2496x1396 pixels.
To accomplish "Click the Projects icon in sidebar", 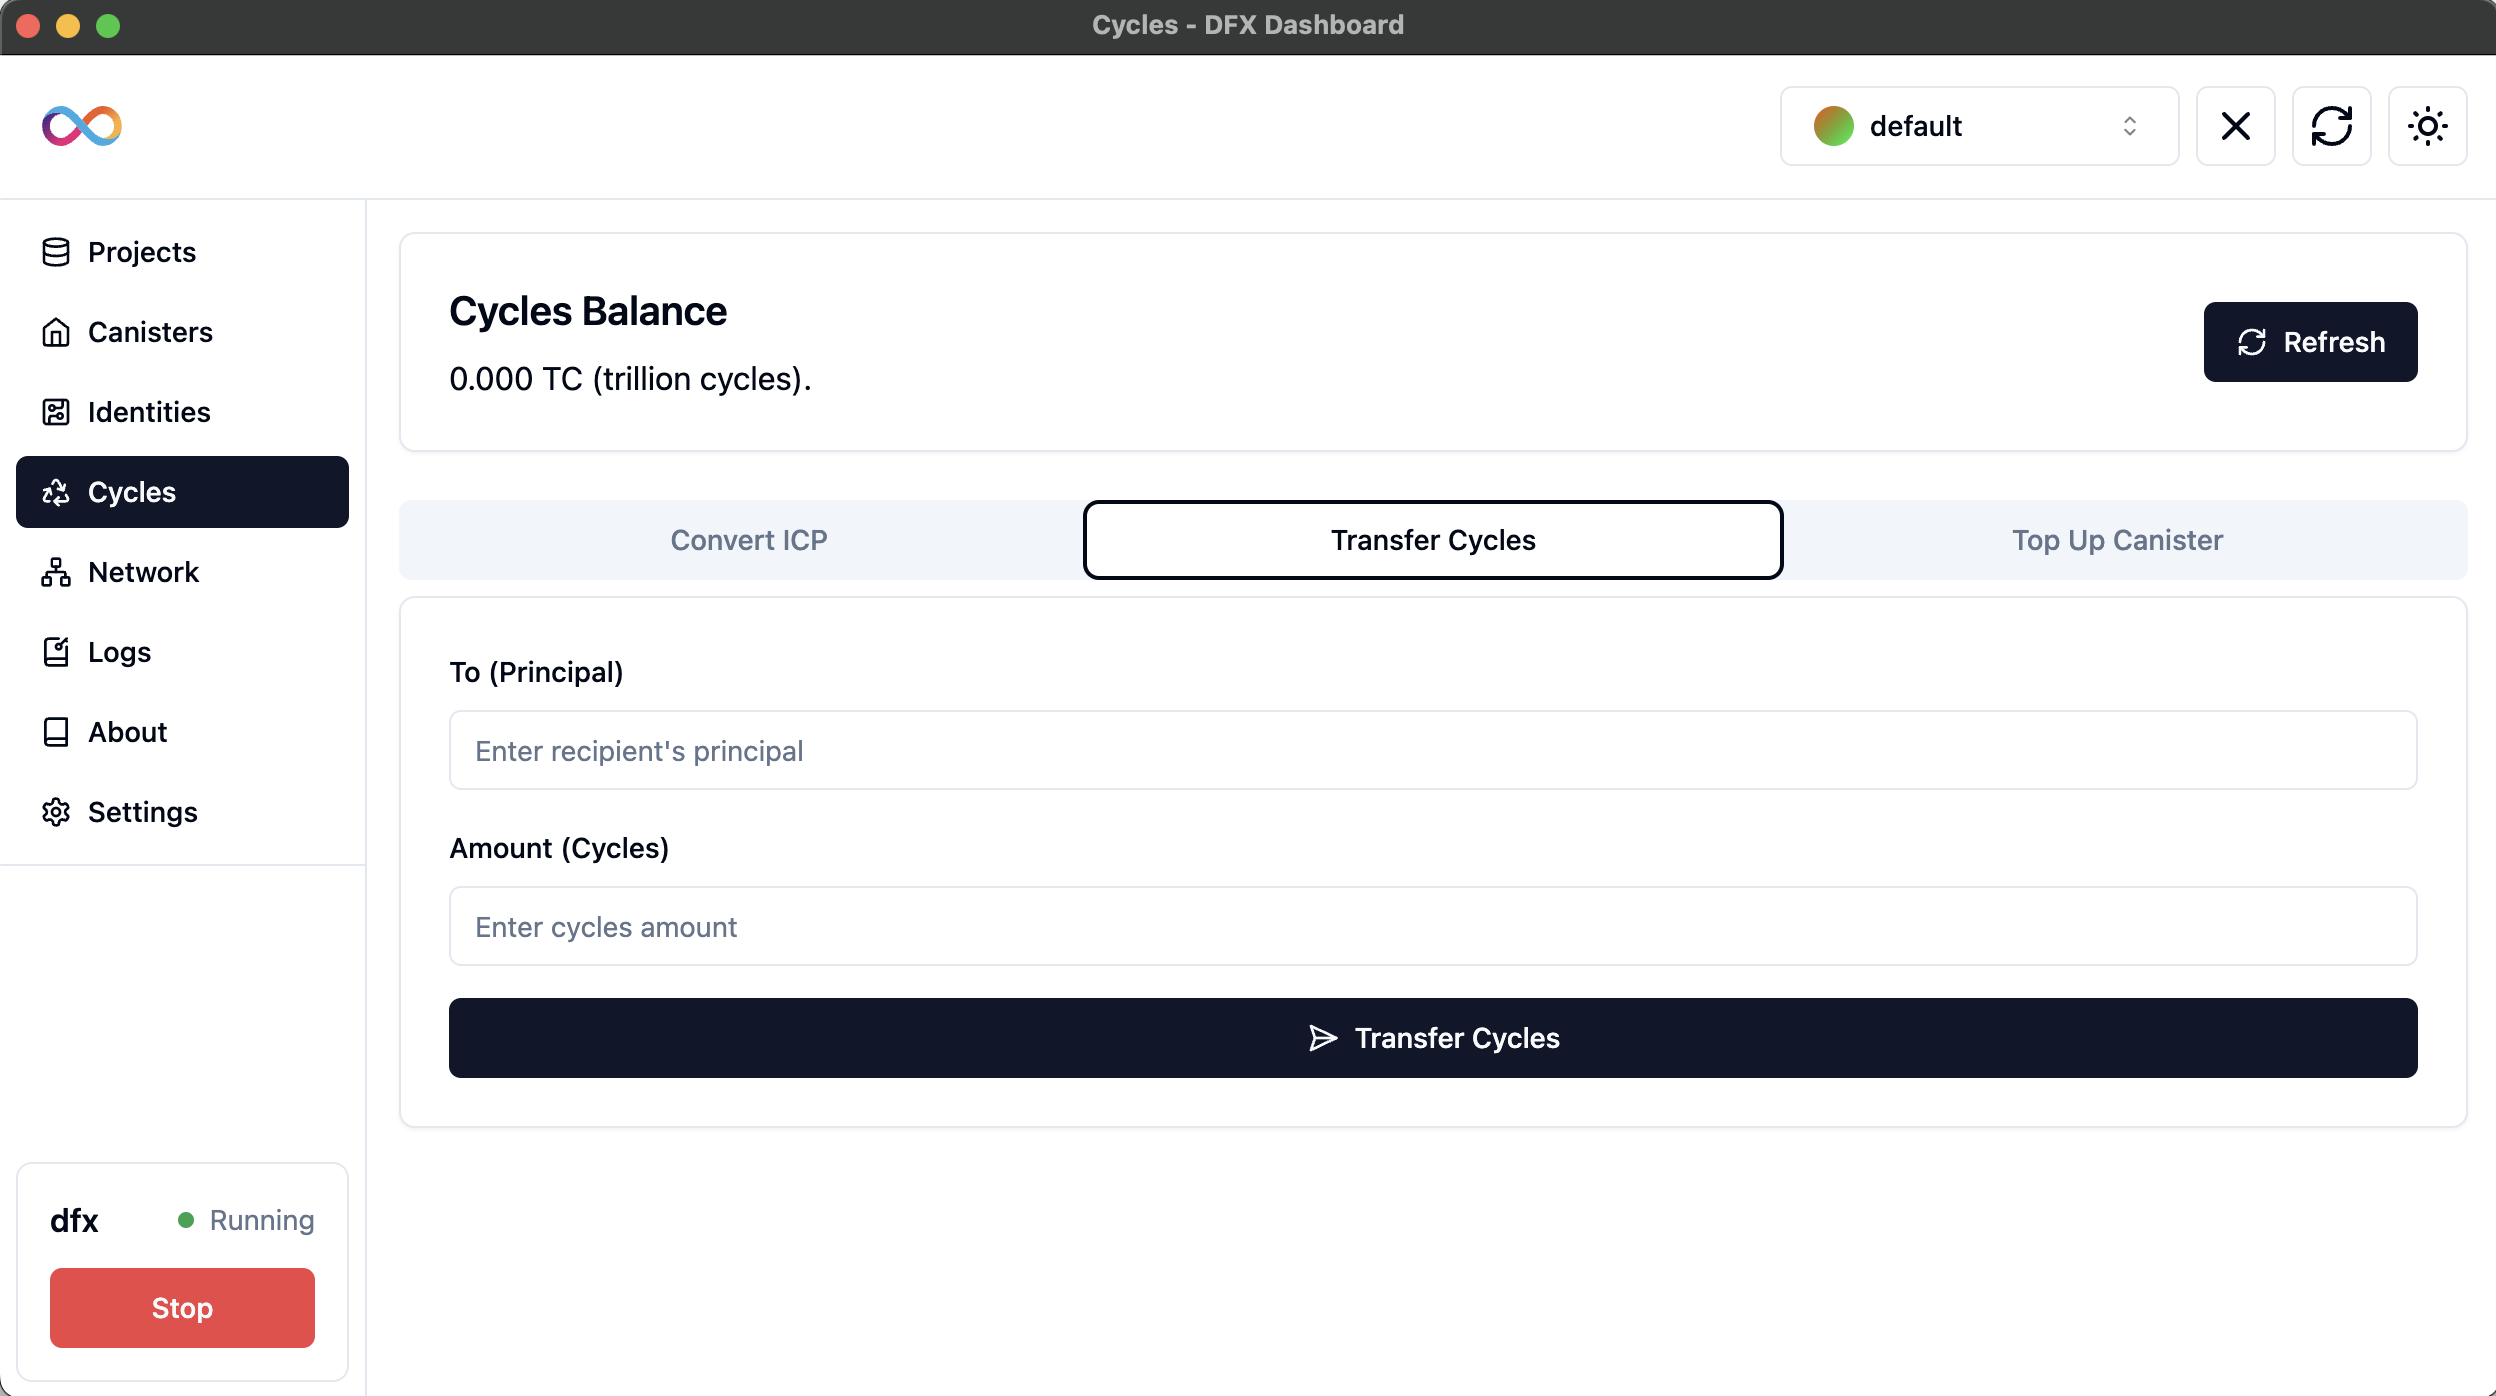I will click(57, 252).
